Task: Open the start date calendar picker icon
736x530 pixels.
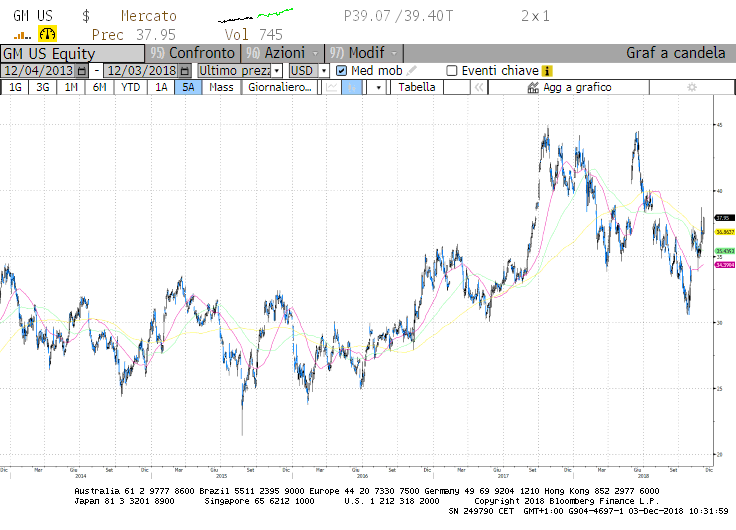Action: (x=82, y=71)
